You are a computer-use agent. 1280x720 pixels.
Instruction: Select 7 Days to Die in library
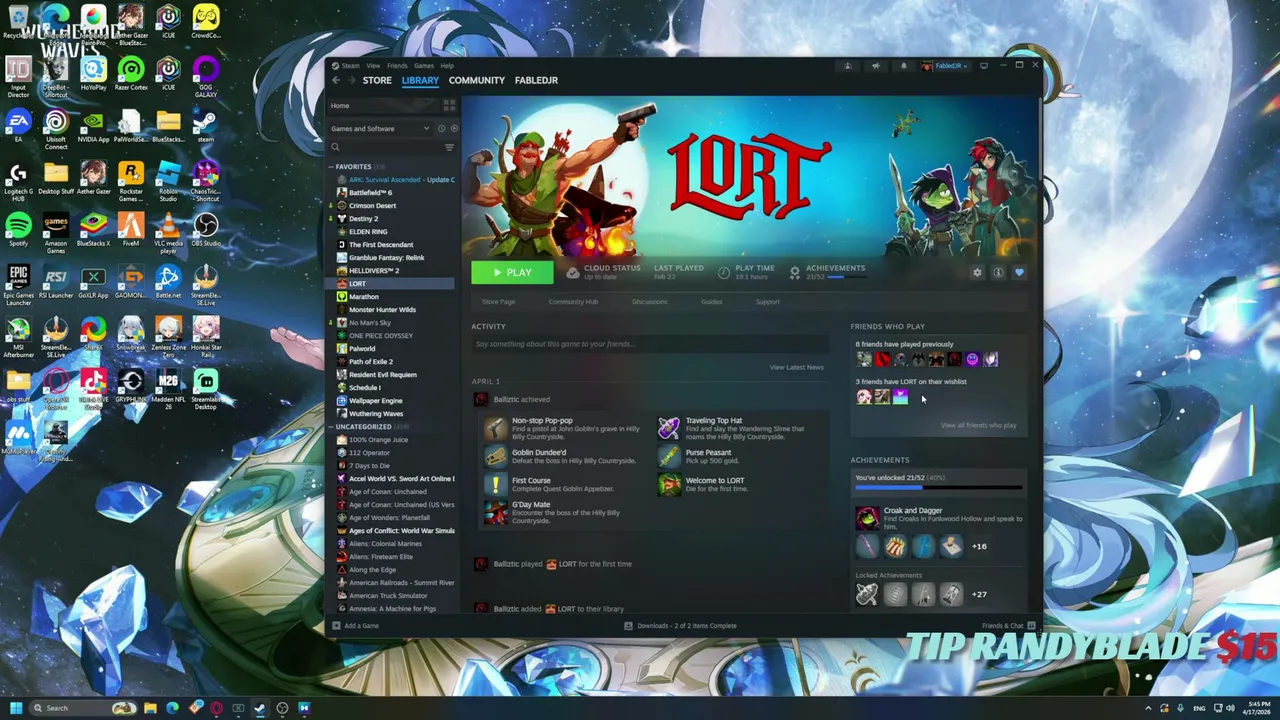[x=369, y=465]
